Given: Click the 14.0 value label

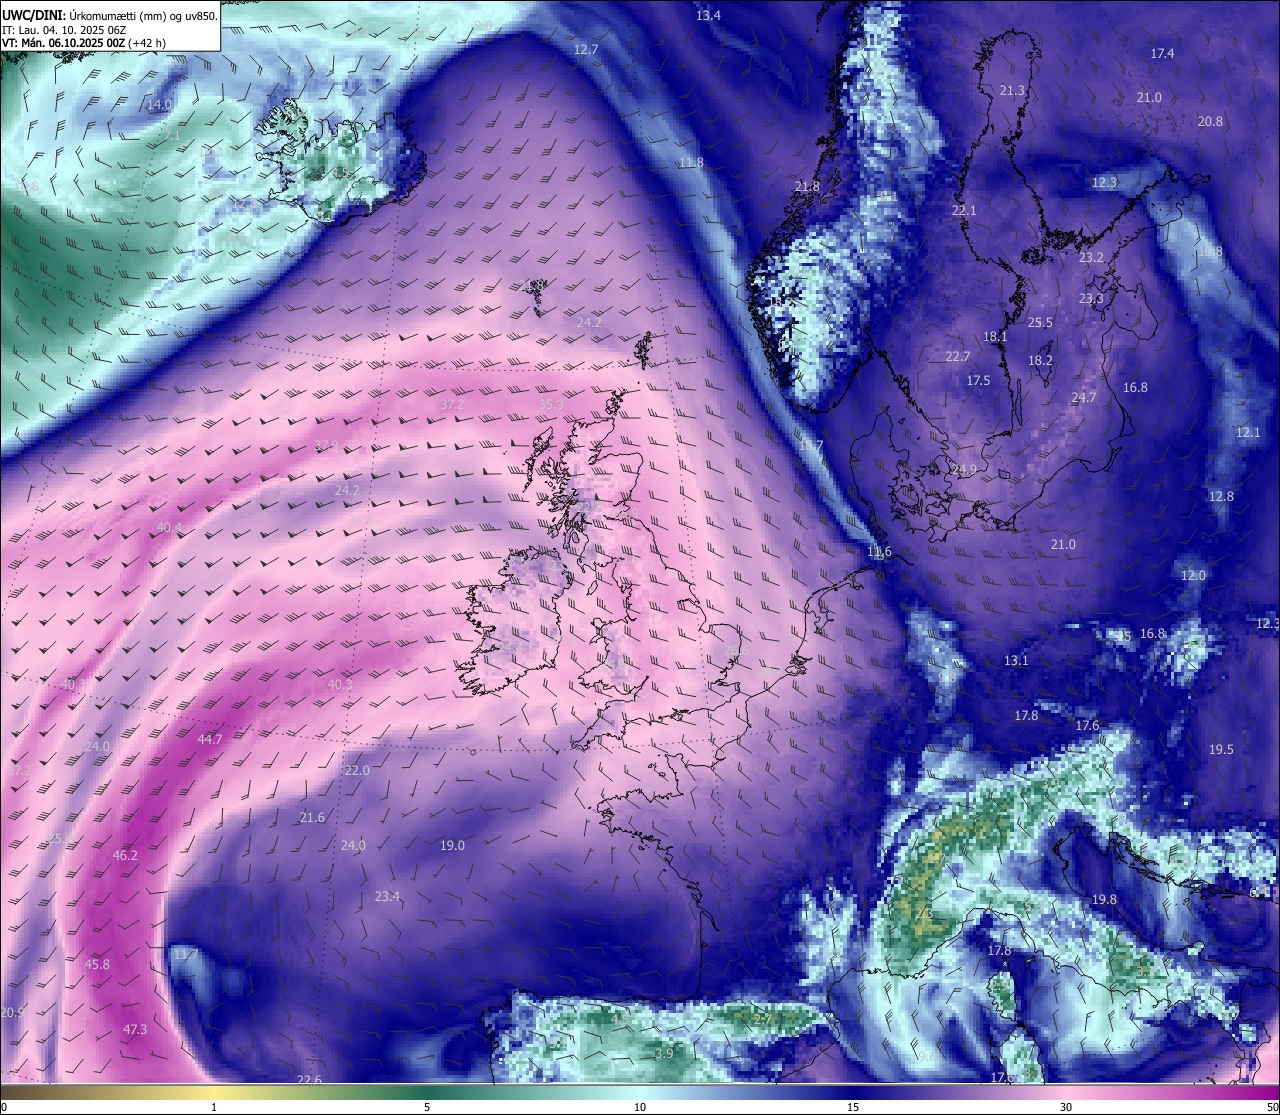Looking at the screenshot, I should 159,104.
